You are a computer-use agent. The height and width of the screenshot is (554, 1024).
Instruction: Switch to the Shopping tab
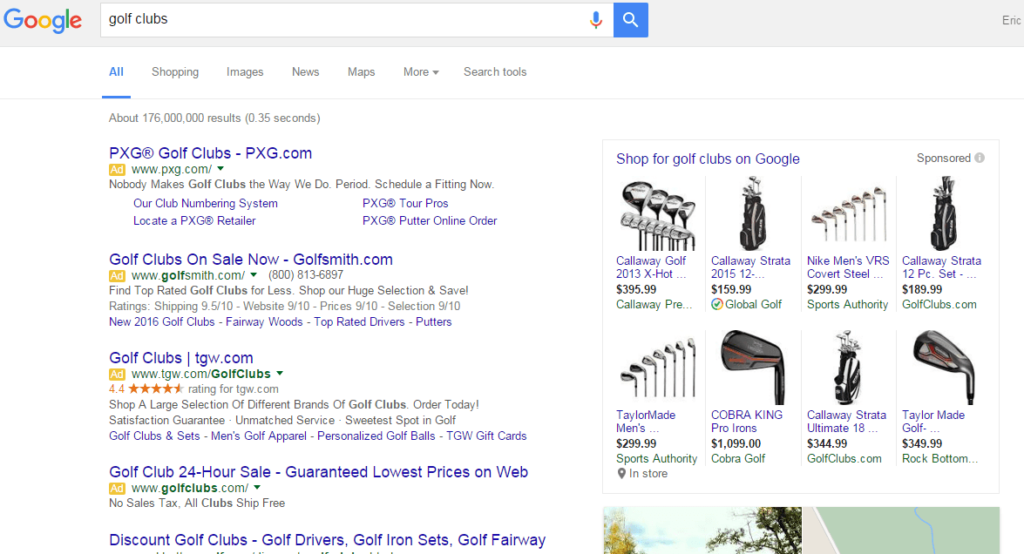[x=175, y=72]
